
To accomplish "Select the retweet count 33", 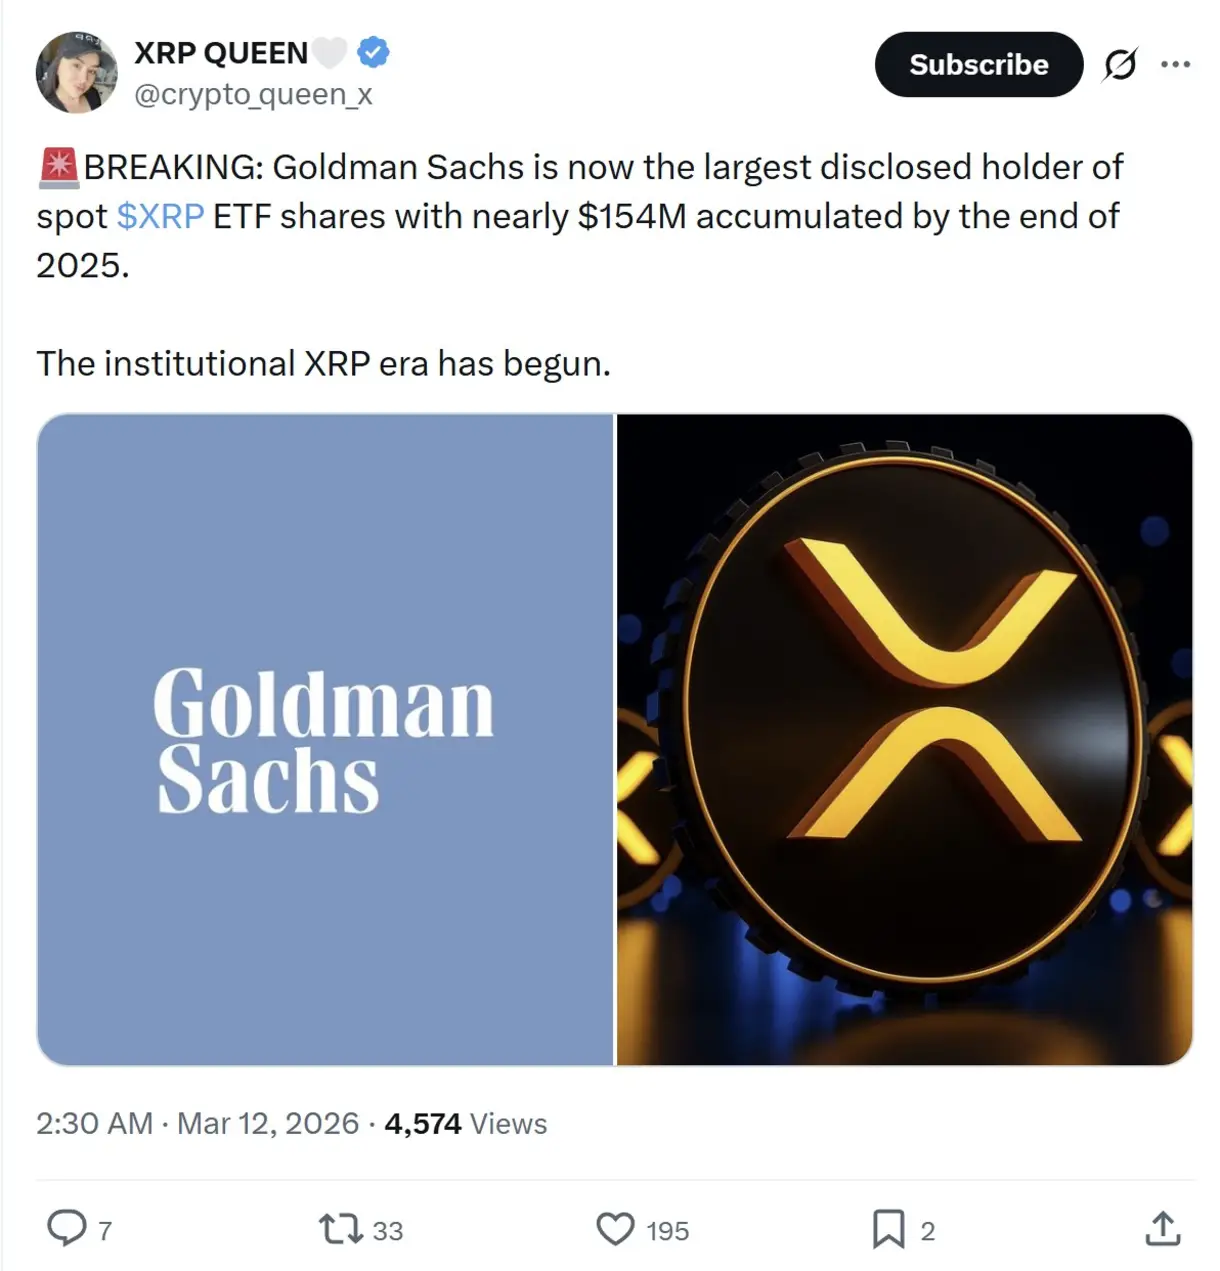I will (x=386, y=1231).
